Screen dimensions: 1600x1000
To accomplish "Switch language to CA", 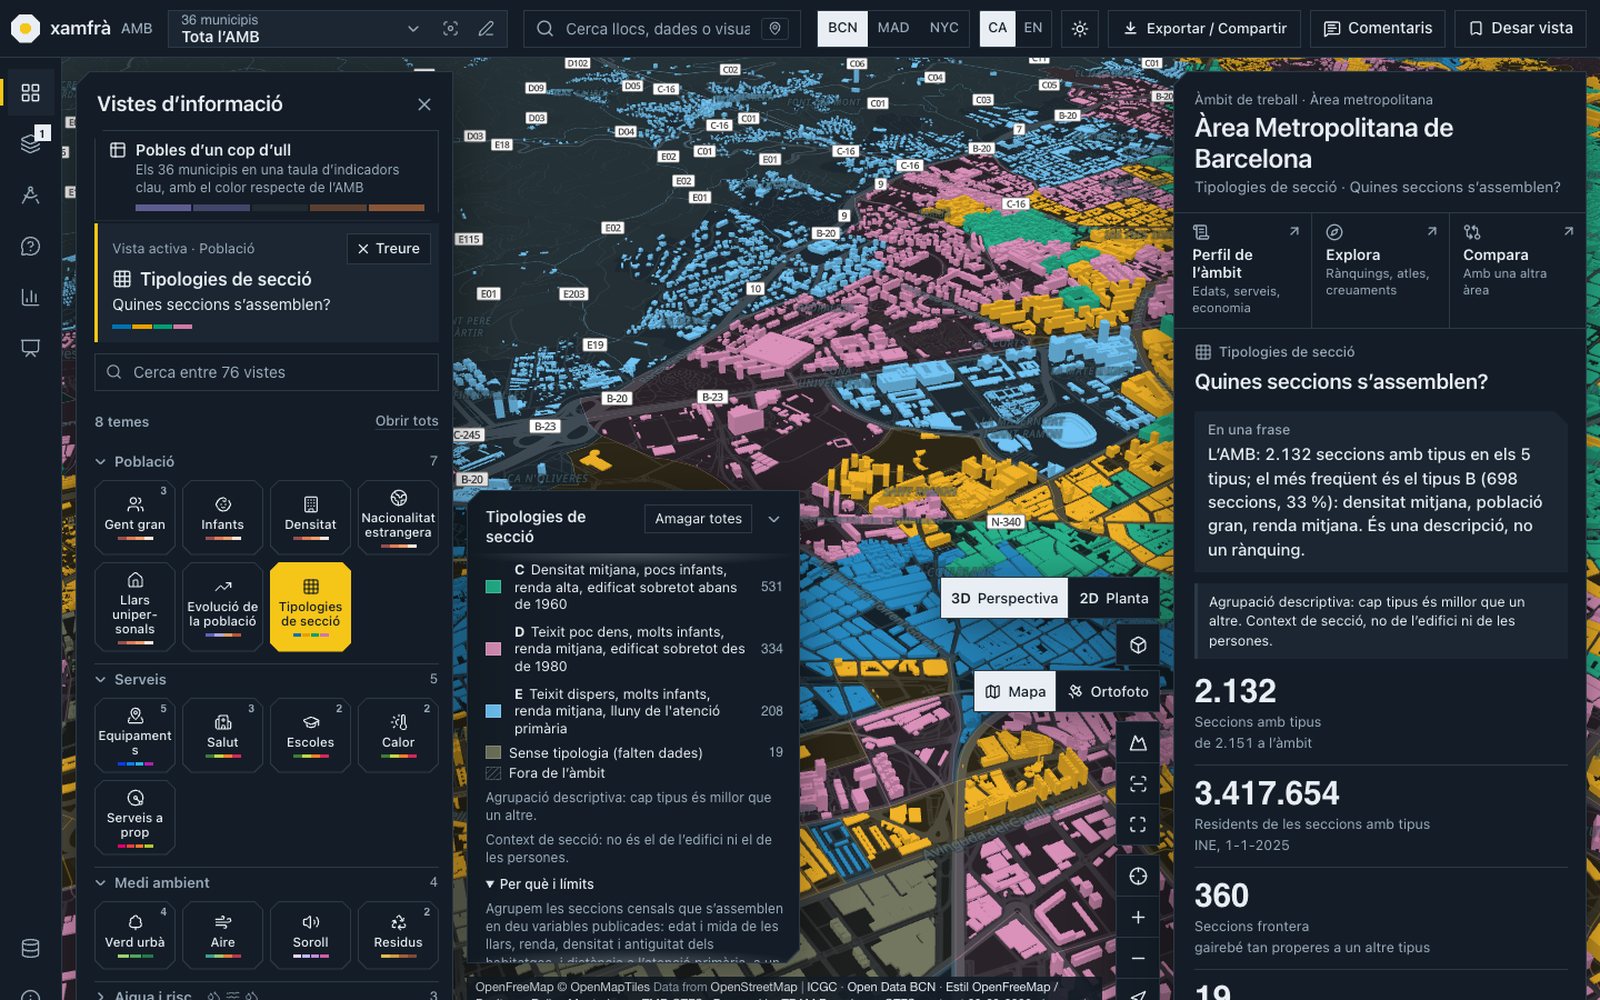I will pyautogui.click(x=997, y=28).
